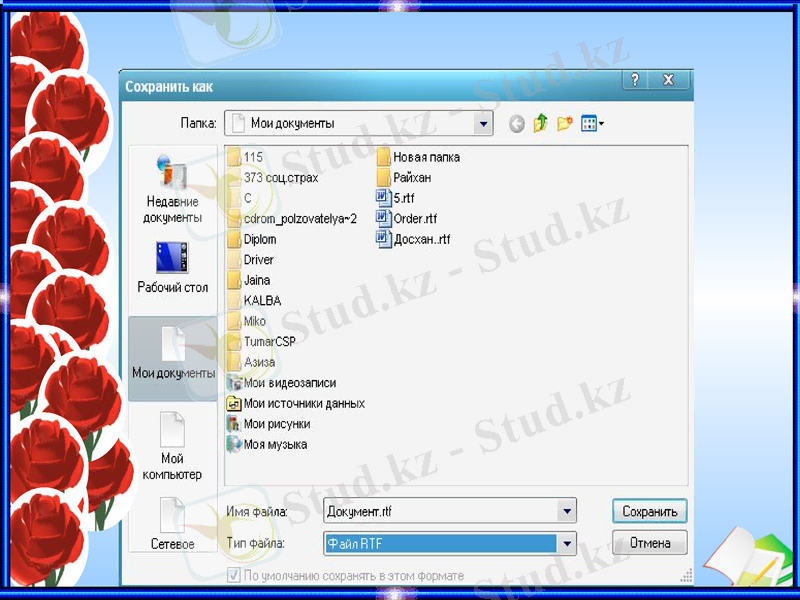Viewport: 800px width, 600px height.
Task: Open Сетевое окружение in places bar
Action: [172, 523]
